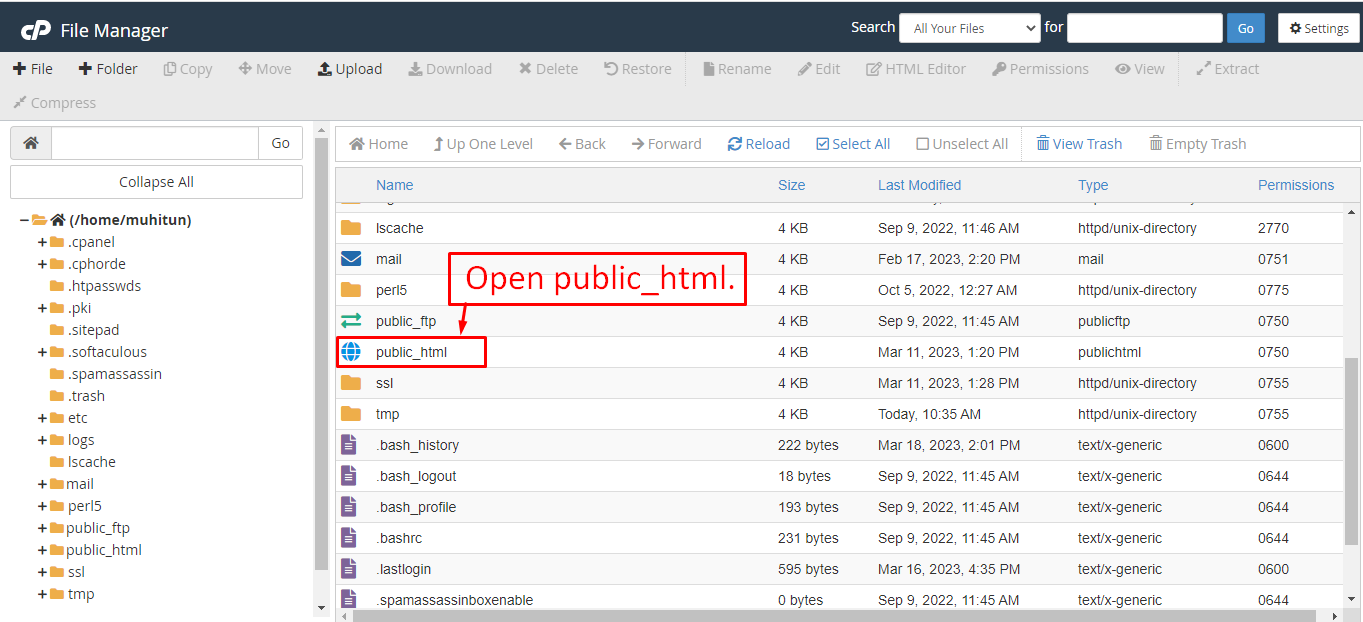Open View Trash
The height and width of the screenshot is (622, 1363).
pyautogui.click(x=1079, y=144)
